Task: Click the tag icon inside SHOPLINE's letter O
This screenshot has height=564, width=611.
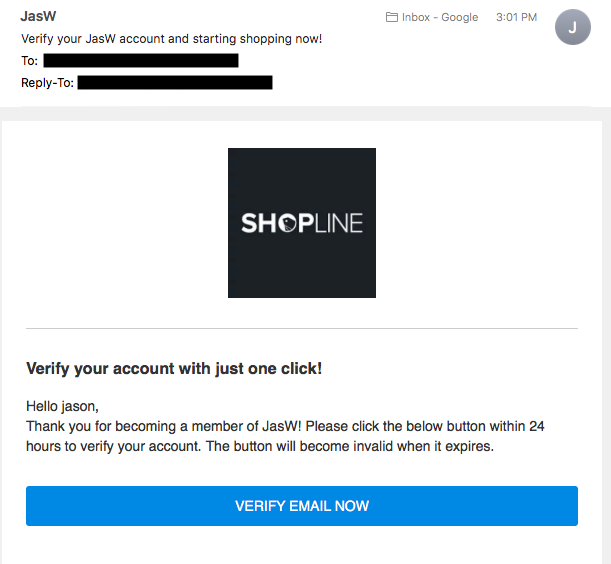Action: 288,224
